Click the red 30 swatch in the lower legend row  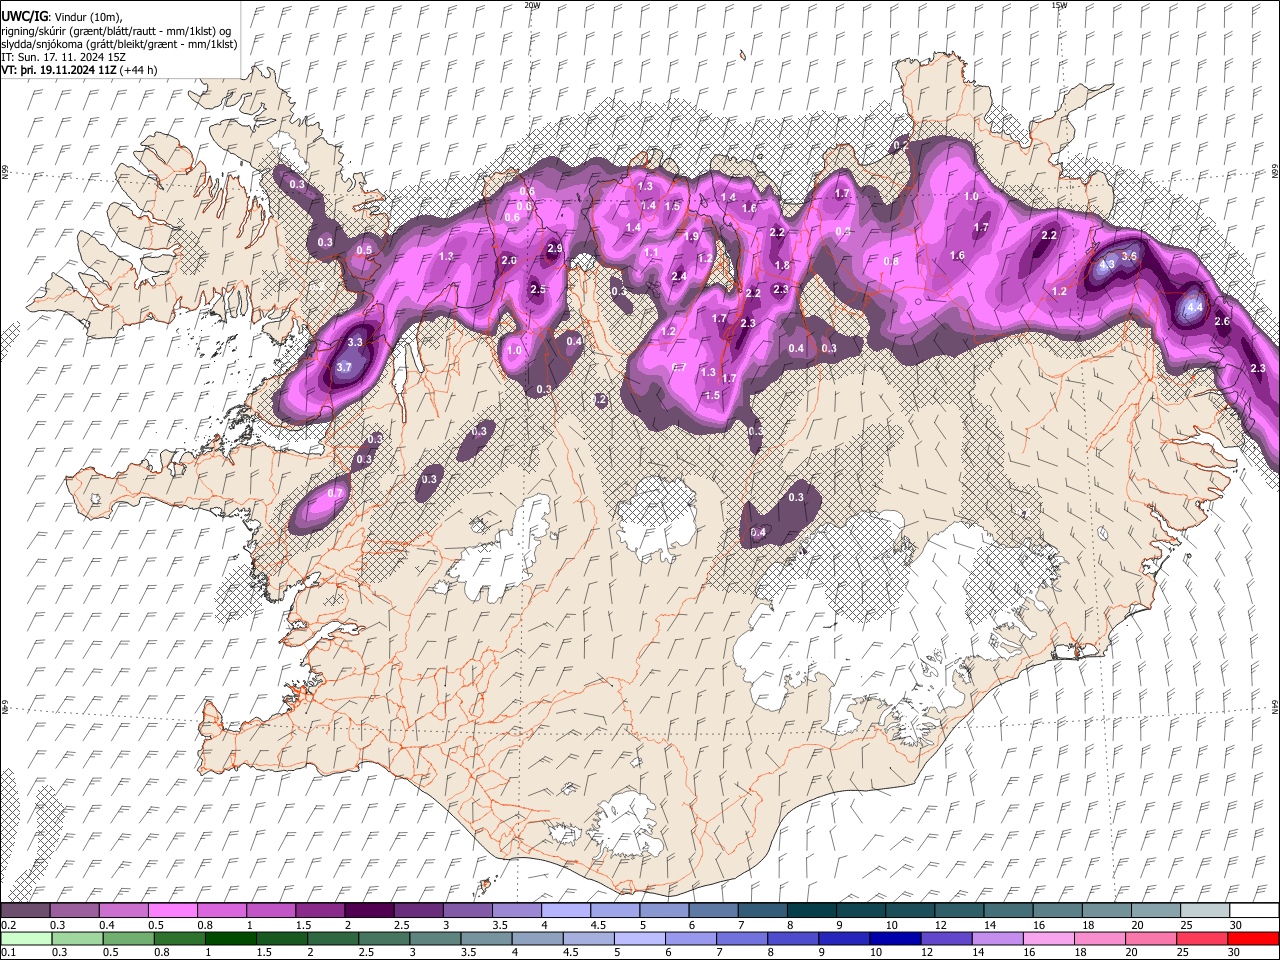click(1254, 938)
